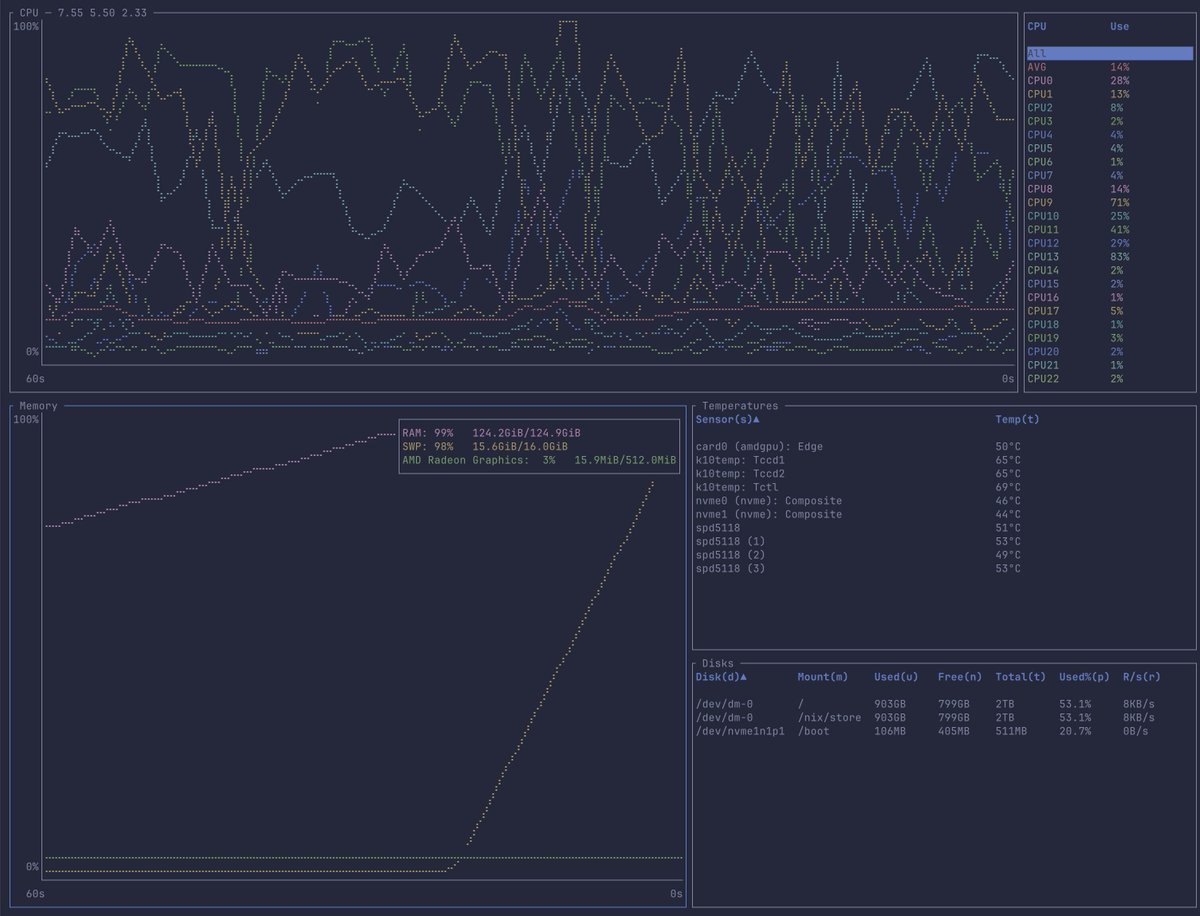The image size is (1200, 916).
Task: Sort disks by R/s(r) column header
Action: click(1142, 677)
